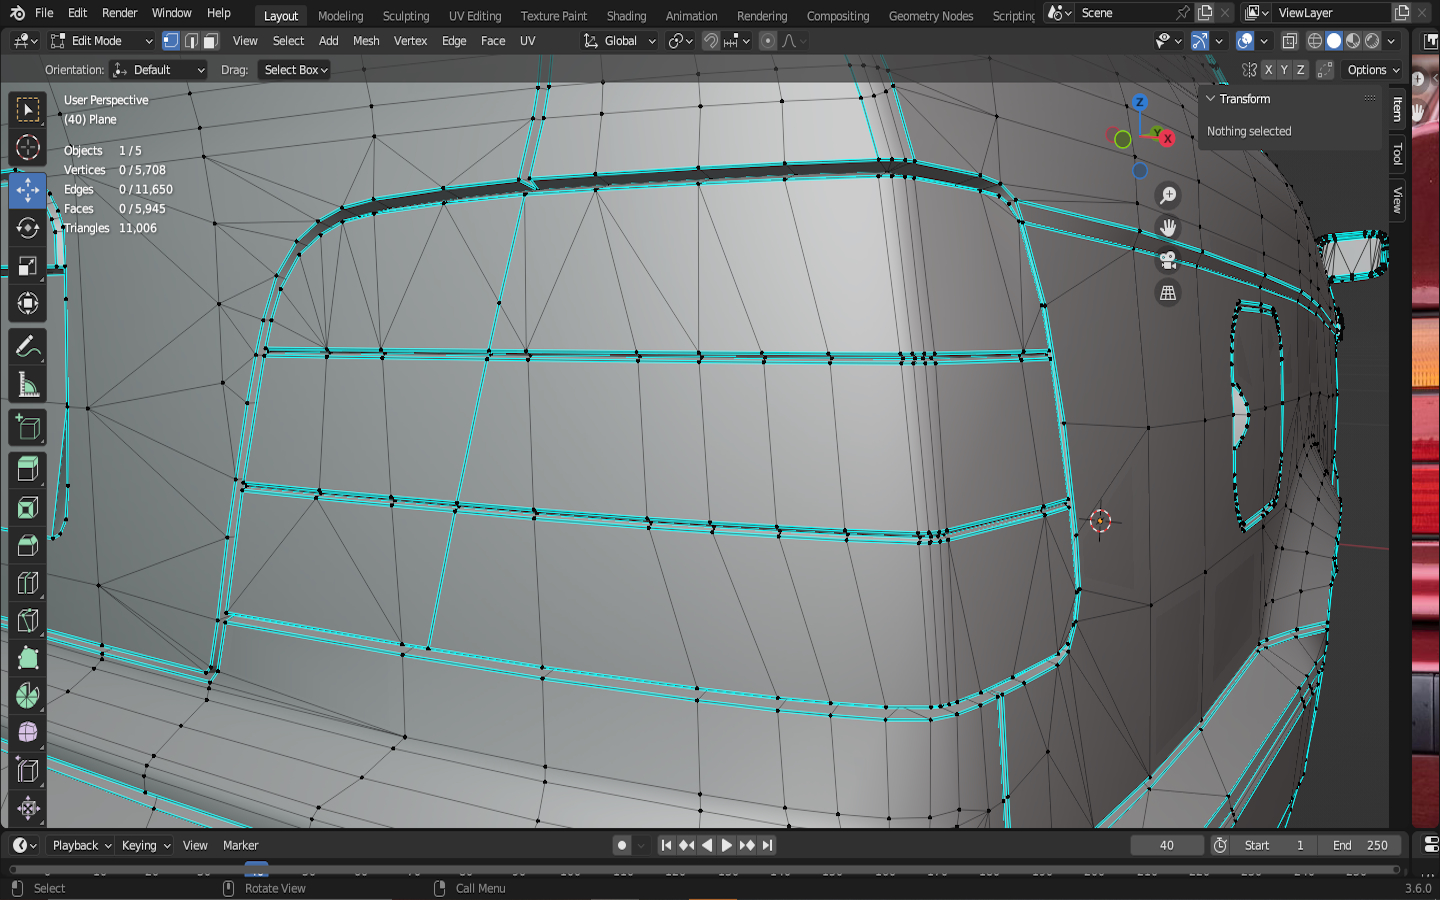This screenshot has width=1440, height=900.
Task: Switch to rendered viewport shading
Action: pyautogui.click(x=1372, y=41)
